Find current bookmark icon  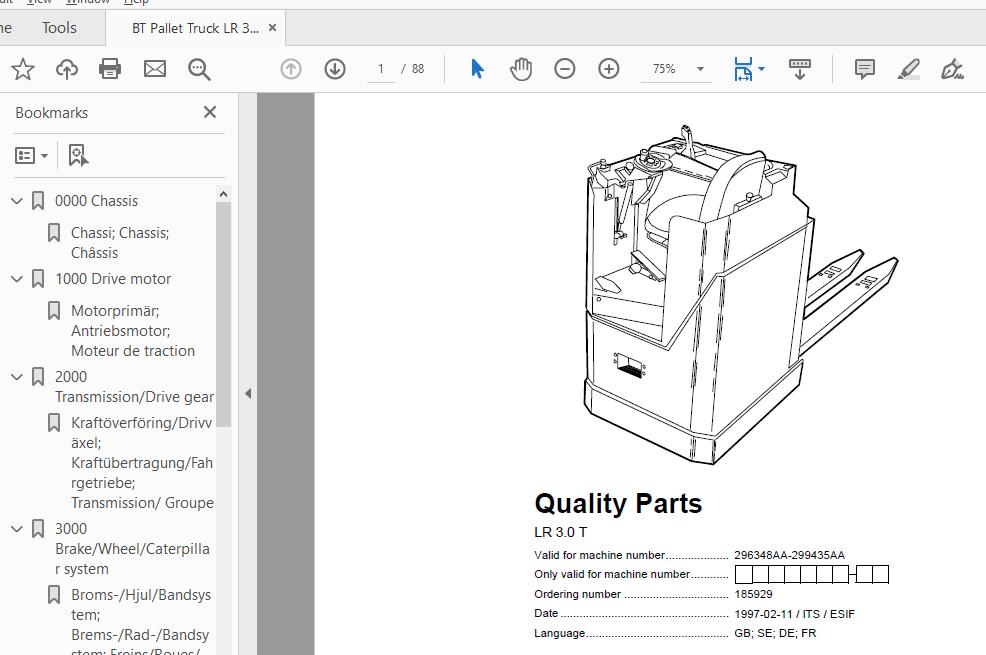click(78, 155)
